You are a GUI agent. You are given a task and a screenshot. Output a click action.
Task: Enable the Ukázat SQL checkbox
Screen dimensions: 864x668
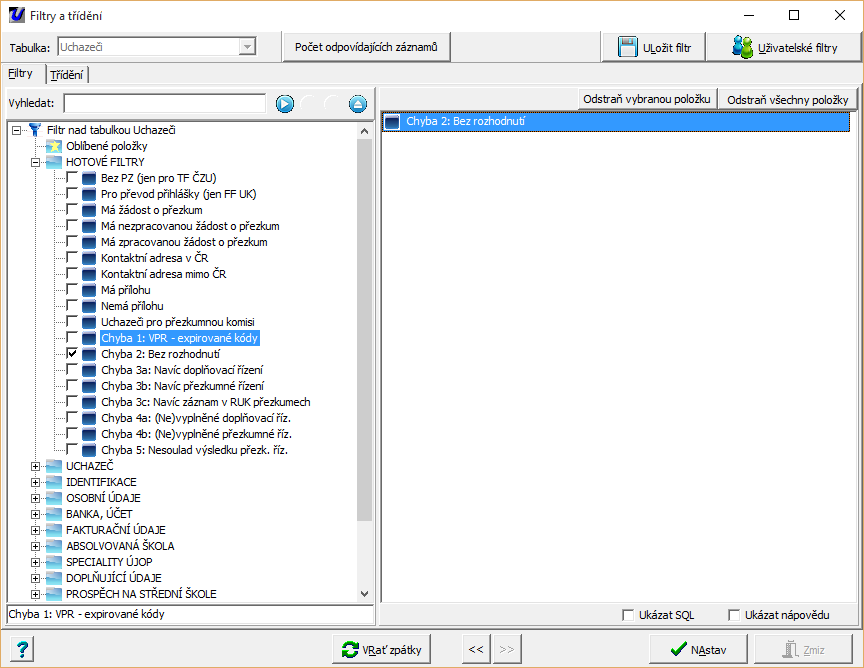628,615
